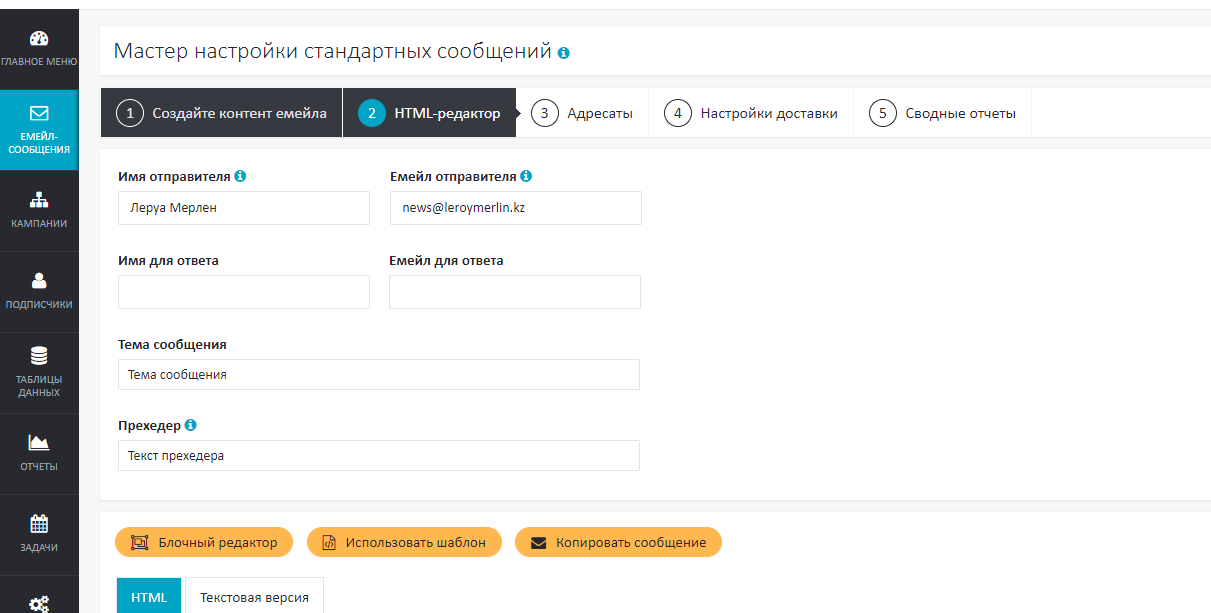Open Таблицы данных database icon

[x=39, y=356]
